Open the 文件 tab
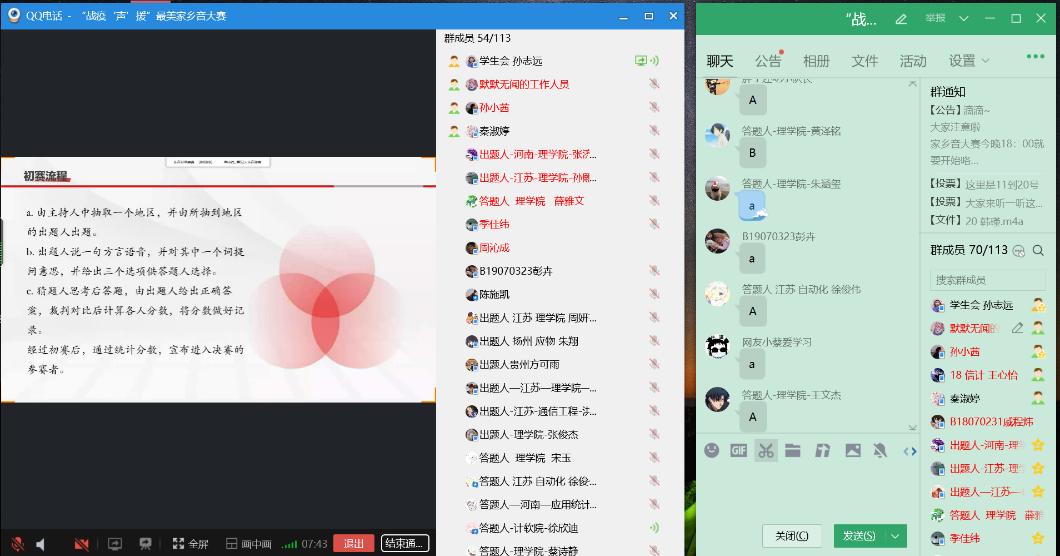 (x=865, y=61)
